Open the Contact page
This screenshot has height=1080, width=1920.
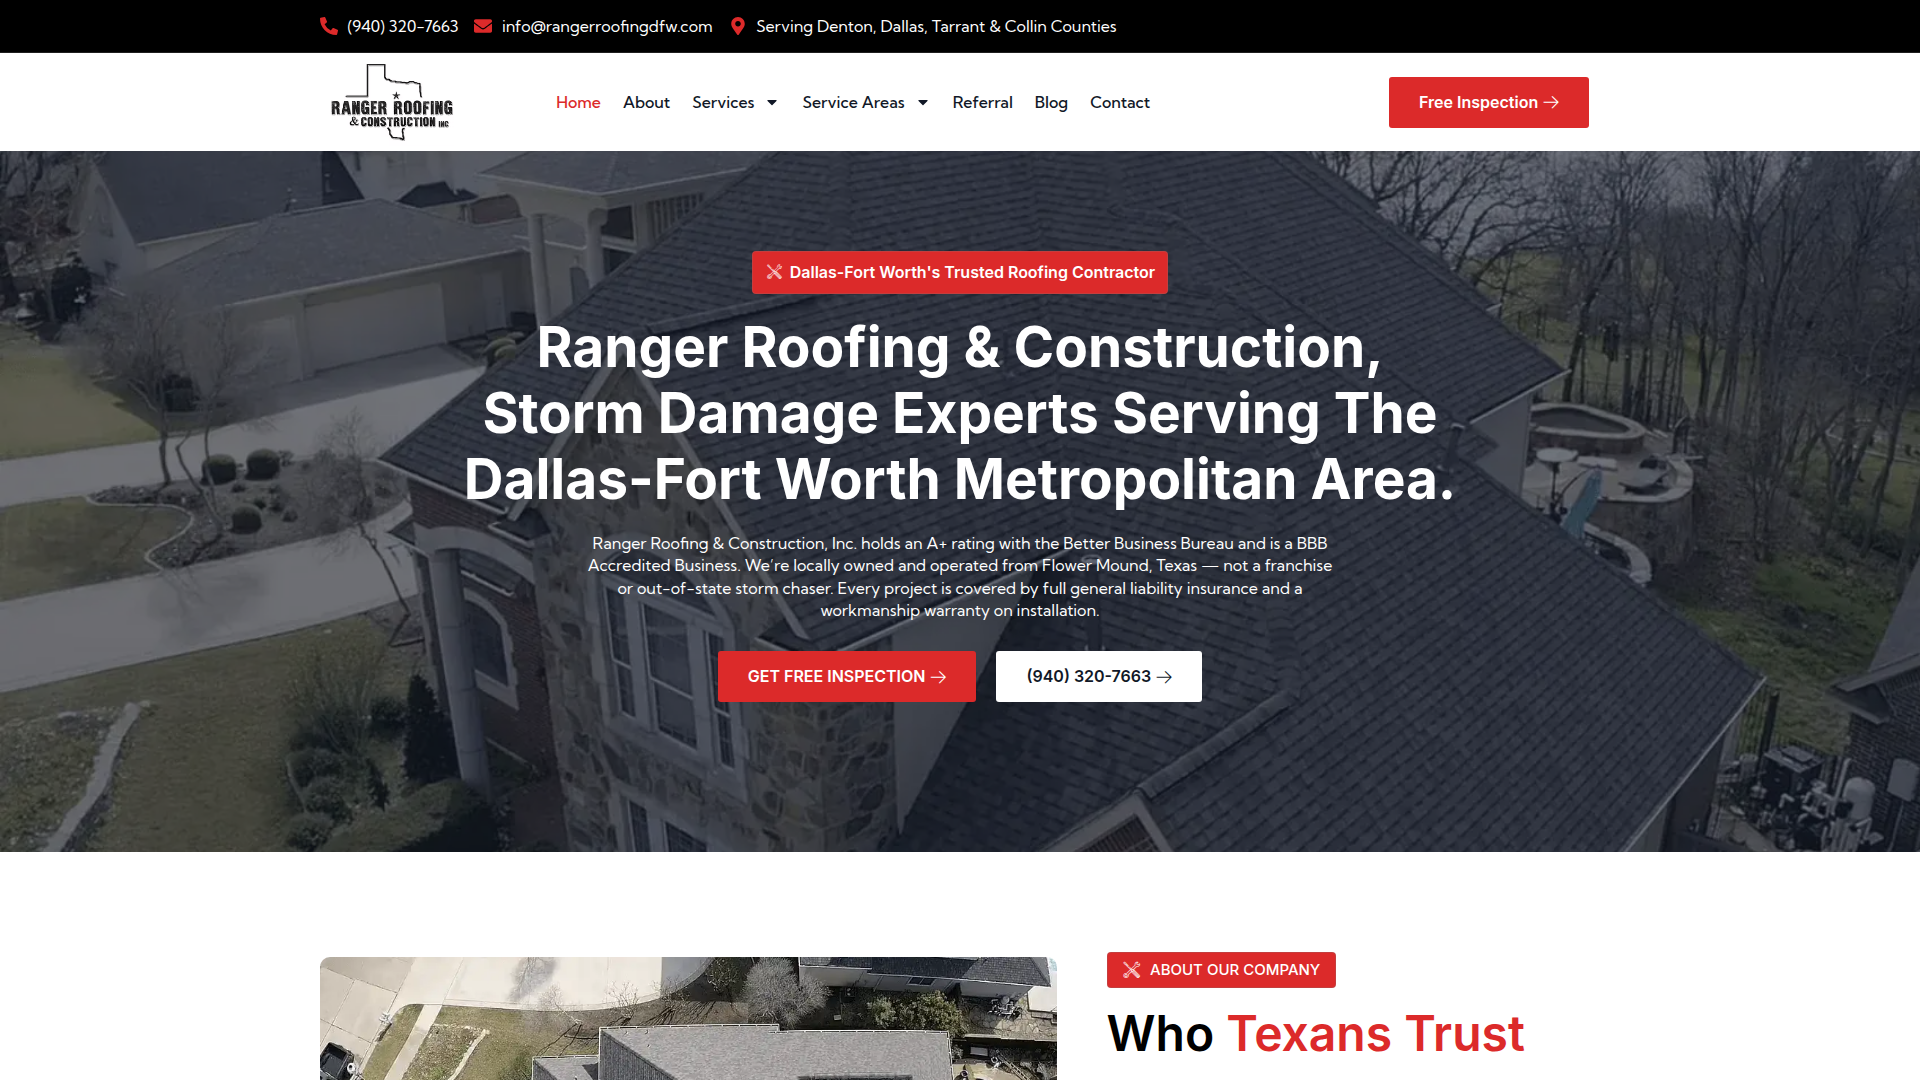1119,102
